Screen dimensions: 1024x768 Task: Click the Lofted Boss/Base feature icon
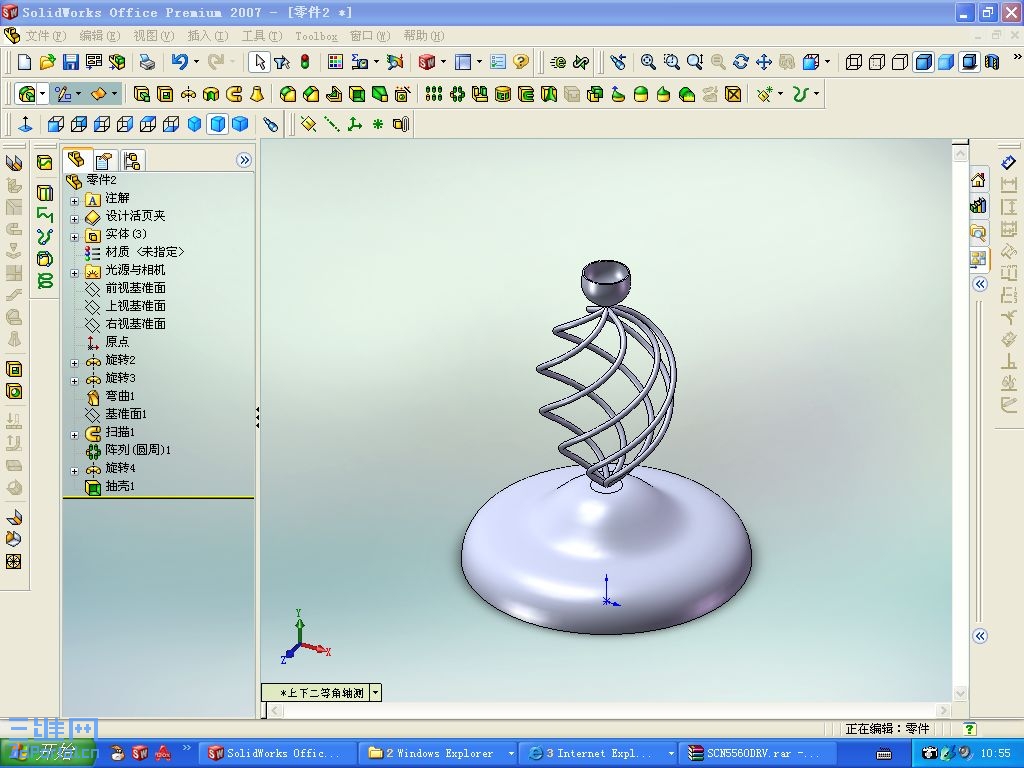pyautogui.click(x=257, y=94)
